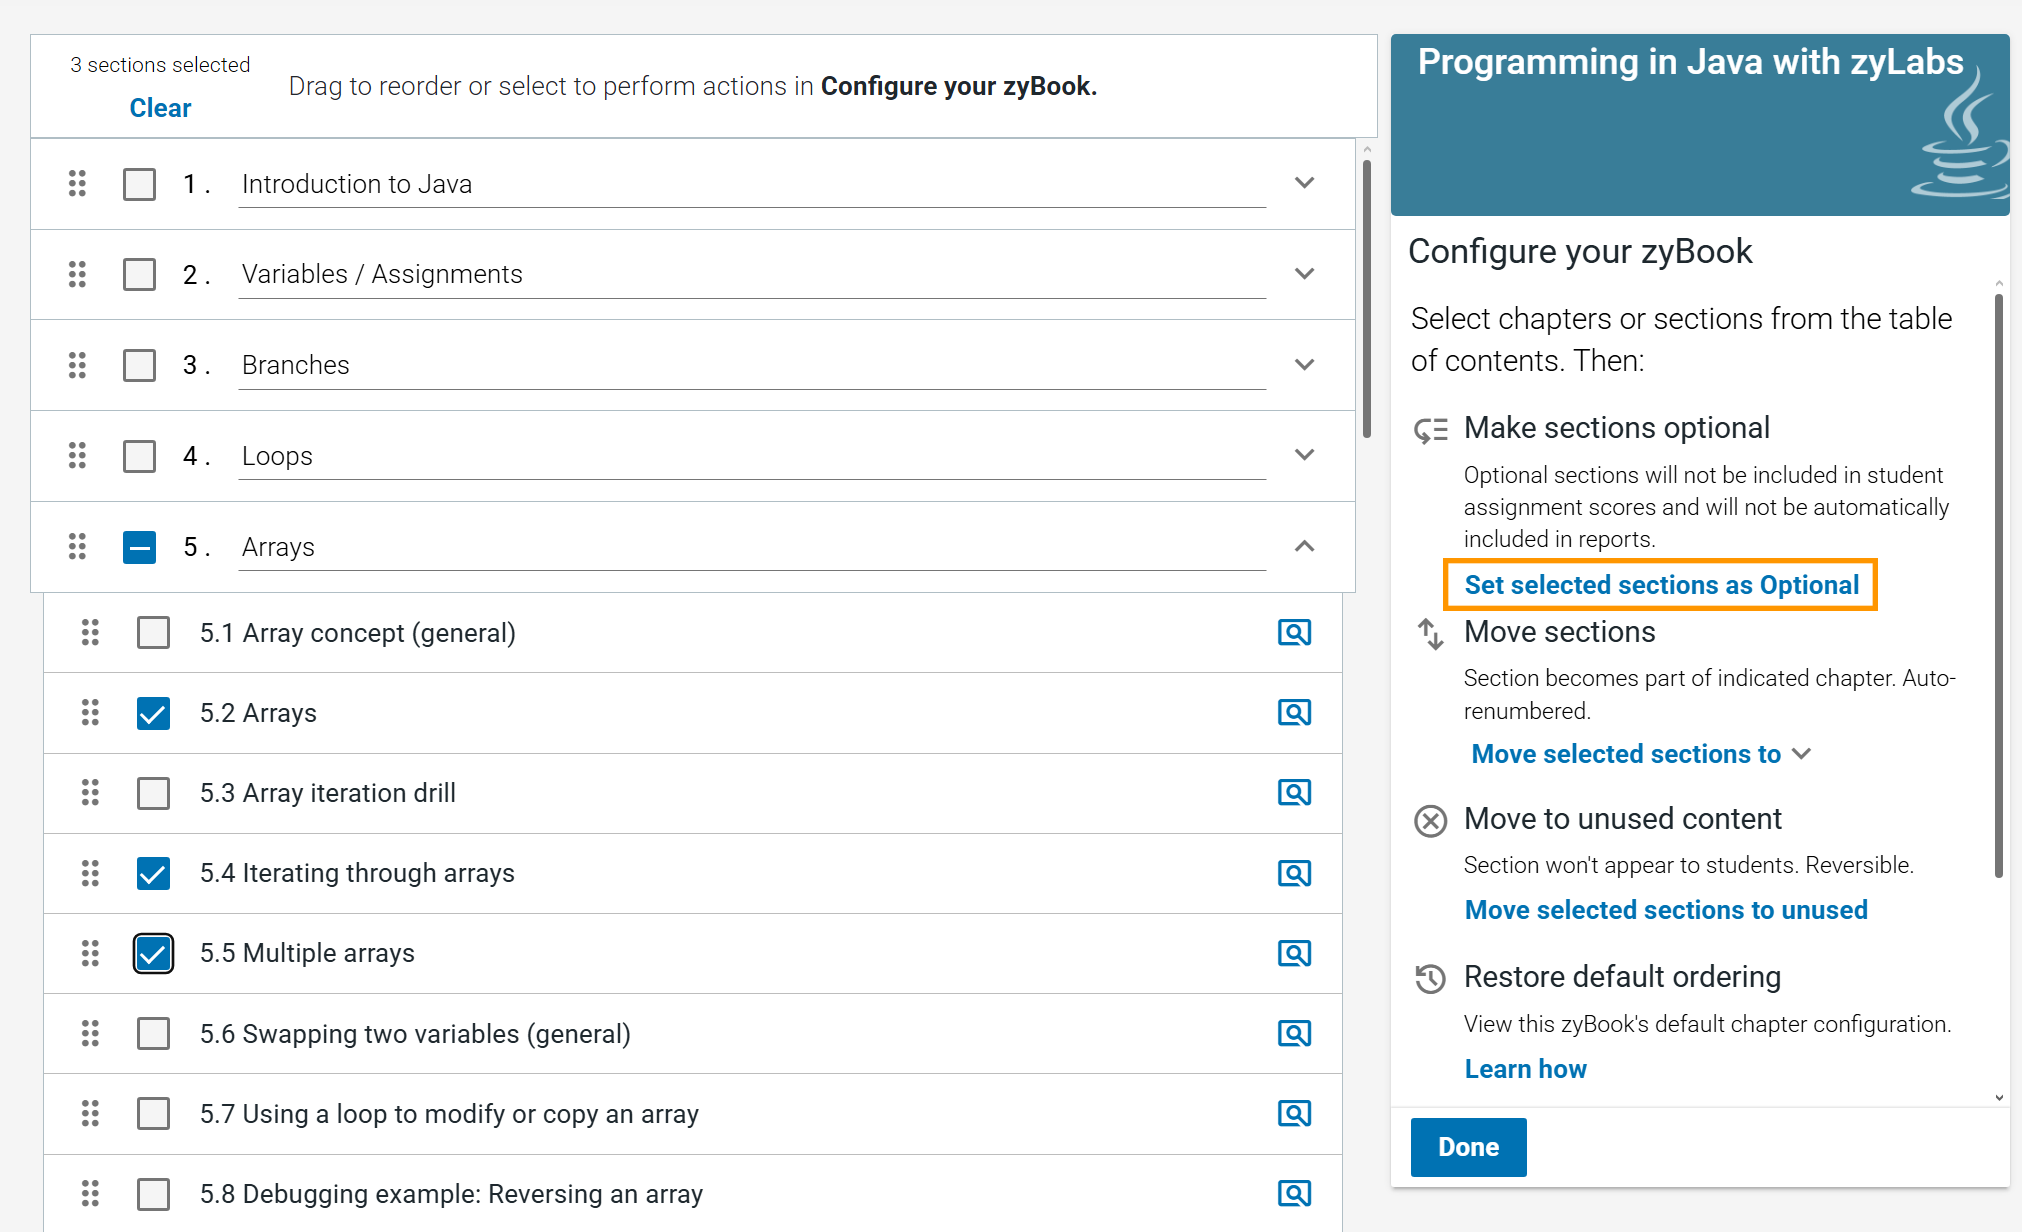Expand the Branches chapter
This screenshot has height=1232, width=2022.
coord(1304,365)
